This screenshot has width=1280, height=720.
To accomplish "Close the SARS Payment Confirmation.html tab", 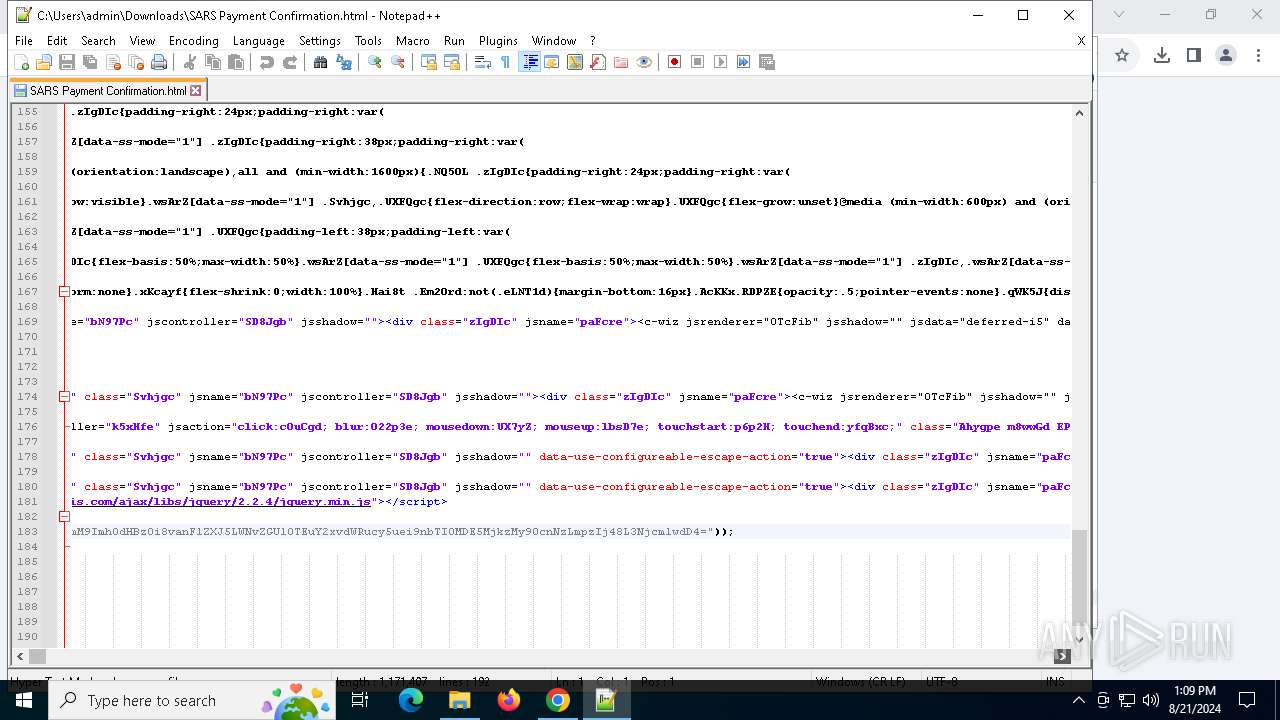I will click(196, 90).
